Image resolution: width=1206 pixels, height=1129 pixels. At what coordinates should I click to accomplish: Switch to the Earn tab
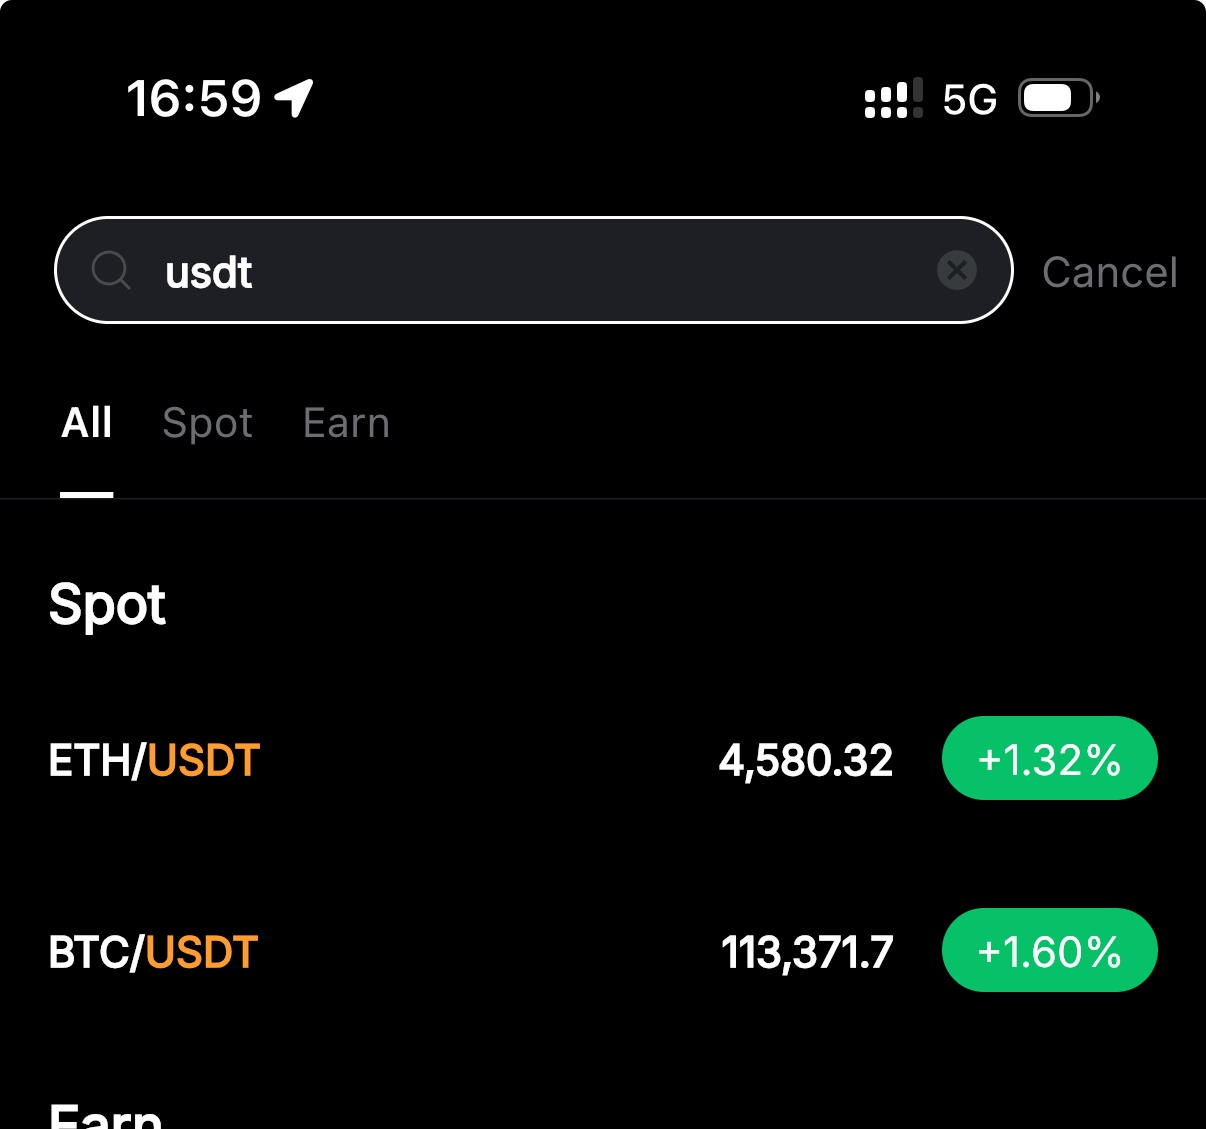pos(345,422)
